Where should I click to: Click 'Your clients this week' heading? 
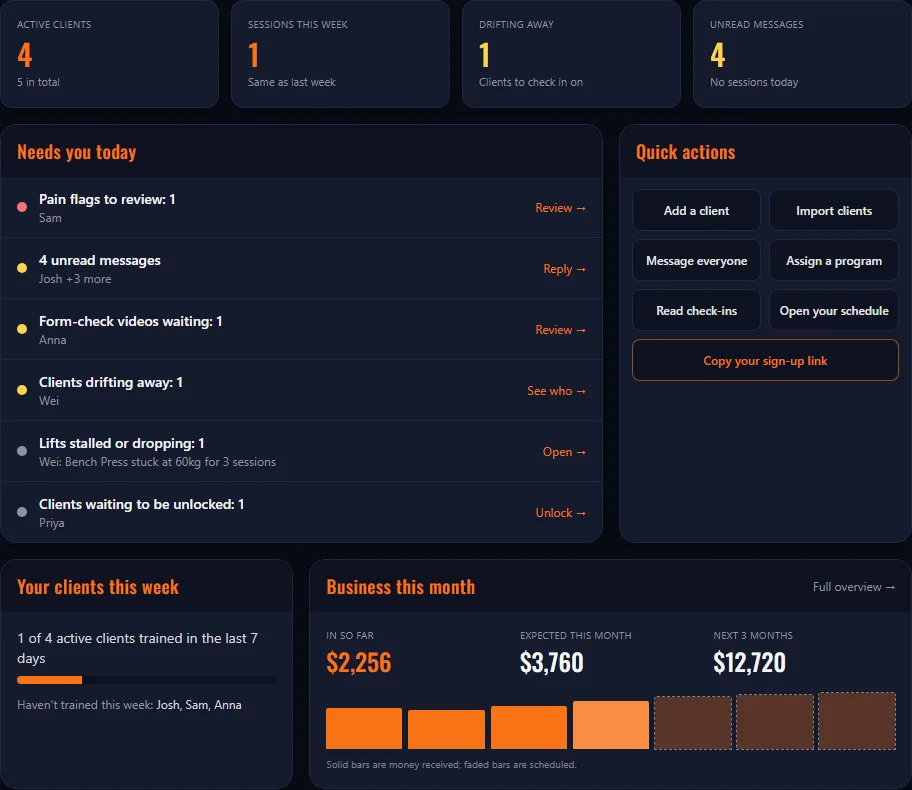tap(98, 587)
